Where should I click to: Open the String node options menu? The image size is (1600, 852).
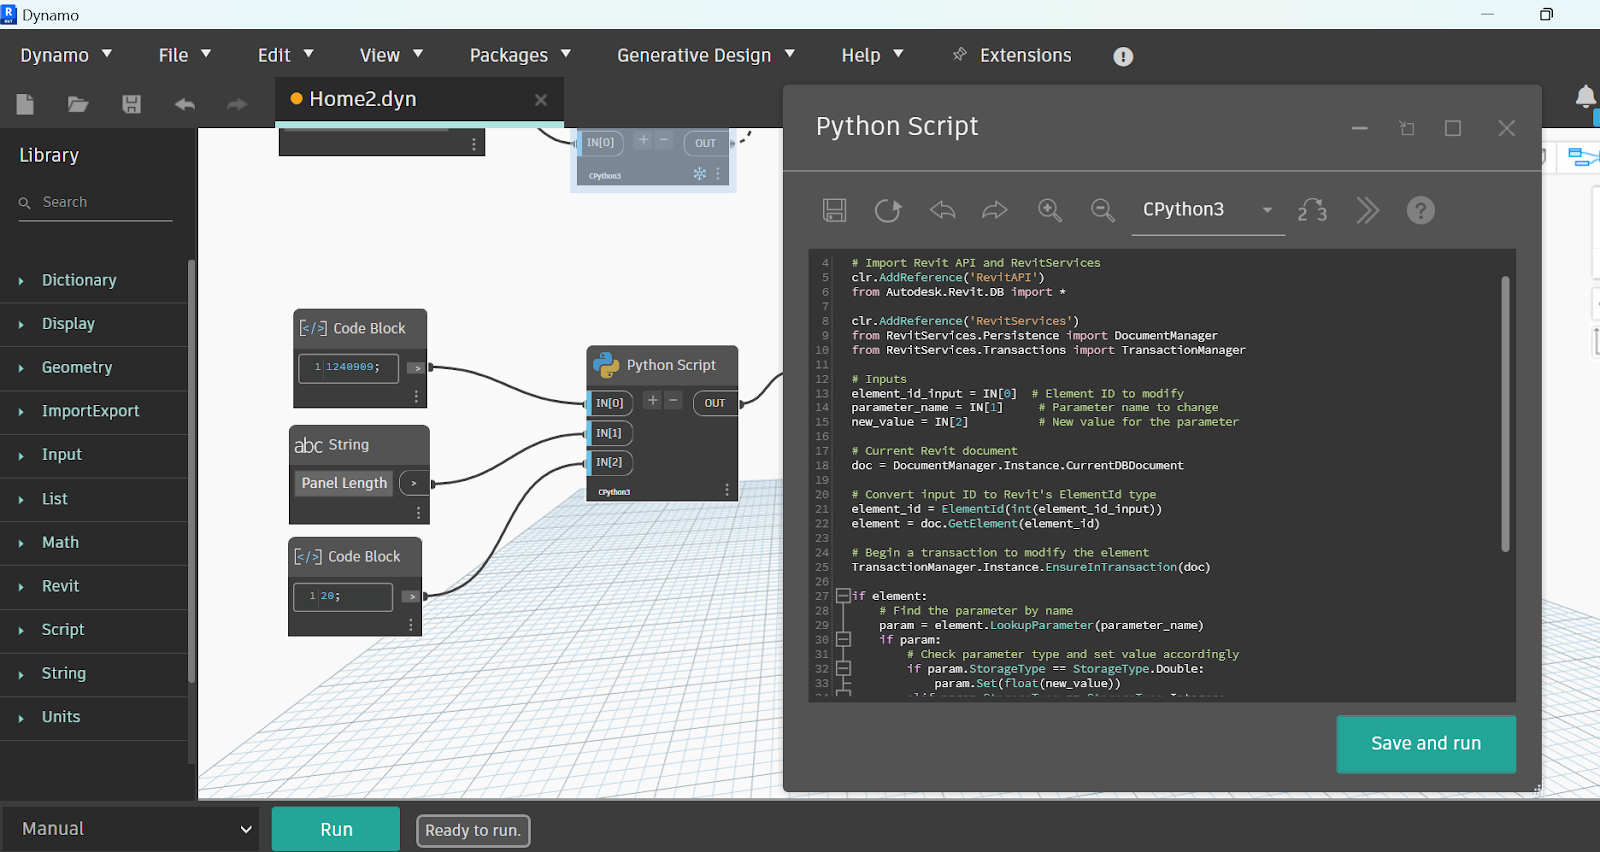[418, 513]
